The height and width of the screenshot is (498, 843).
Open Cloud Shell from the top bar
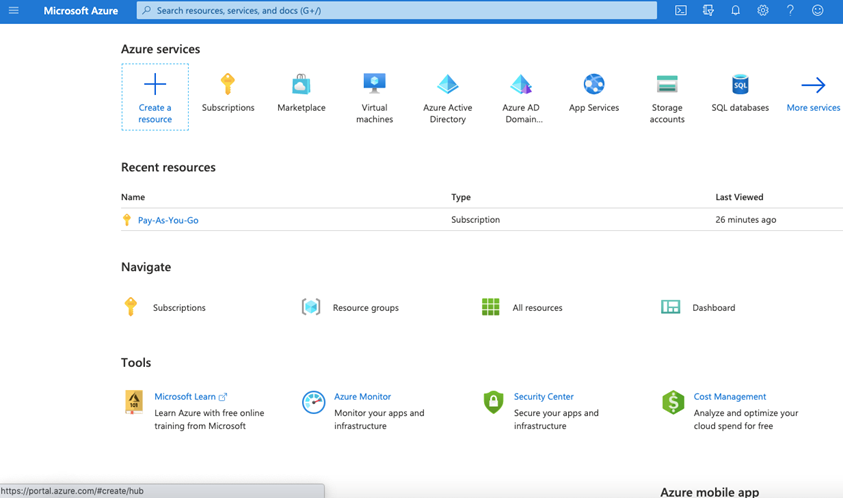681,10
